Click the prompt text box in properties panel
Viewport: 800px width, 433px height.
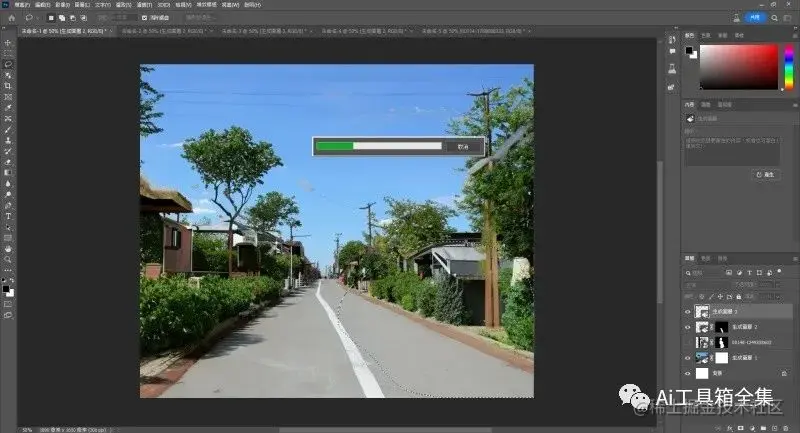coord(733,150)
